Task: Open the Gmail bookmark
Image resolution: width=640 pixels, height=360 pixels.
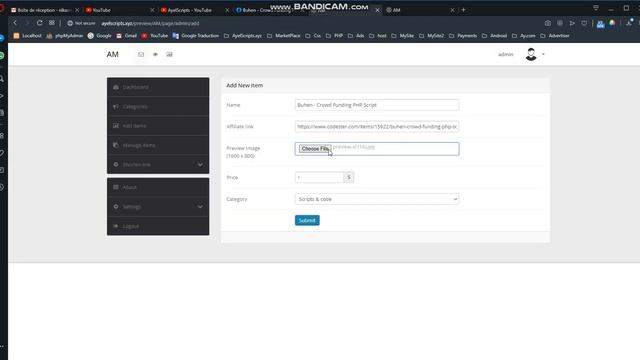Action: click(x=127, y=36)
